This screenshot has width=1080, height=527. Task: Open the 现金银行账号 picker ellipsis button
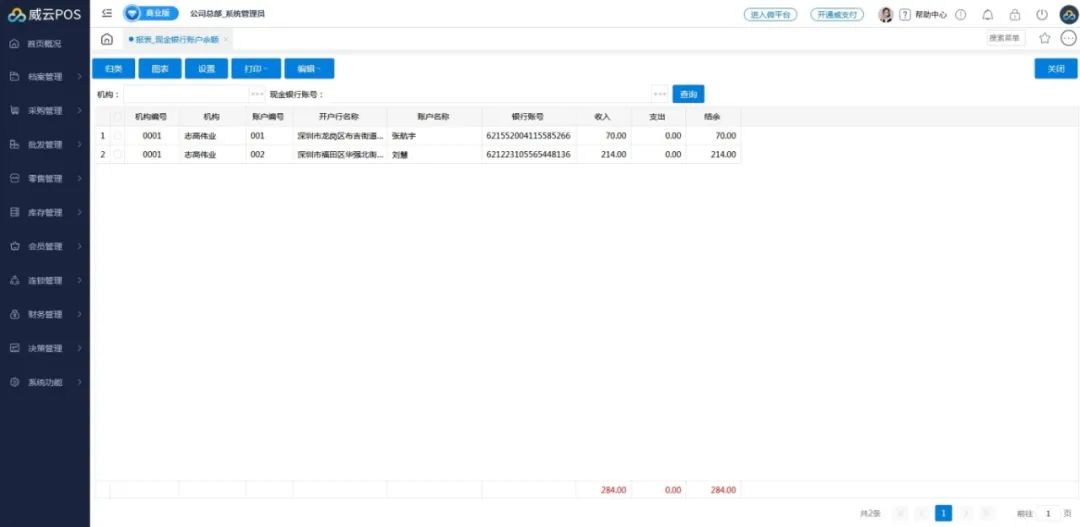pyautogui.click(x=660, y=94)
